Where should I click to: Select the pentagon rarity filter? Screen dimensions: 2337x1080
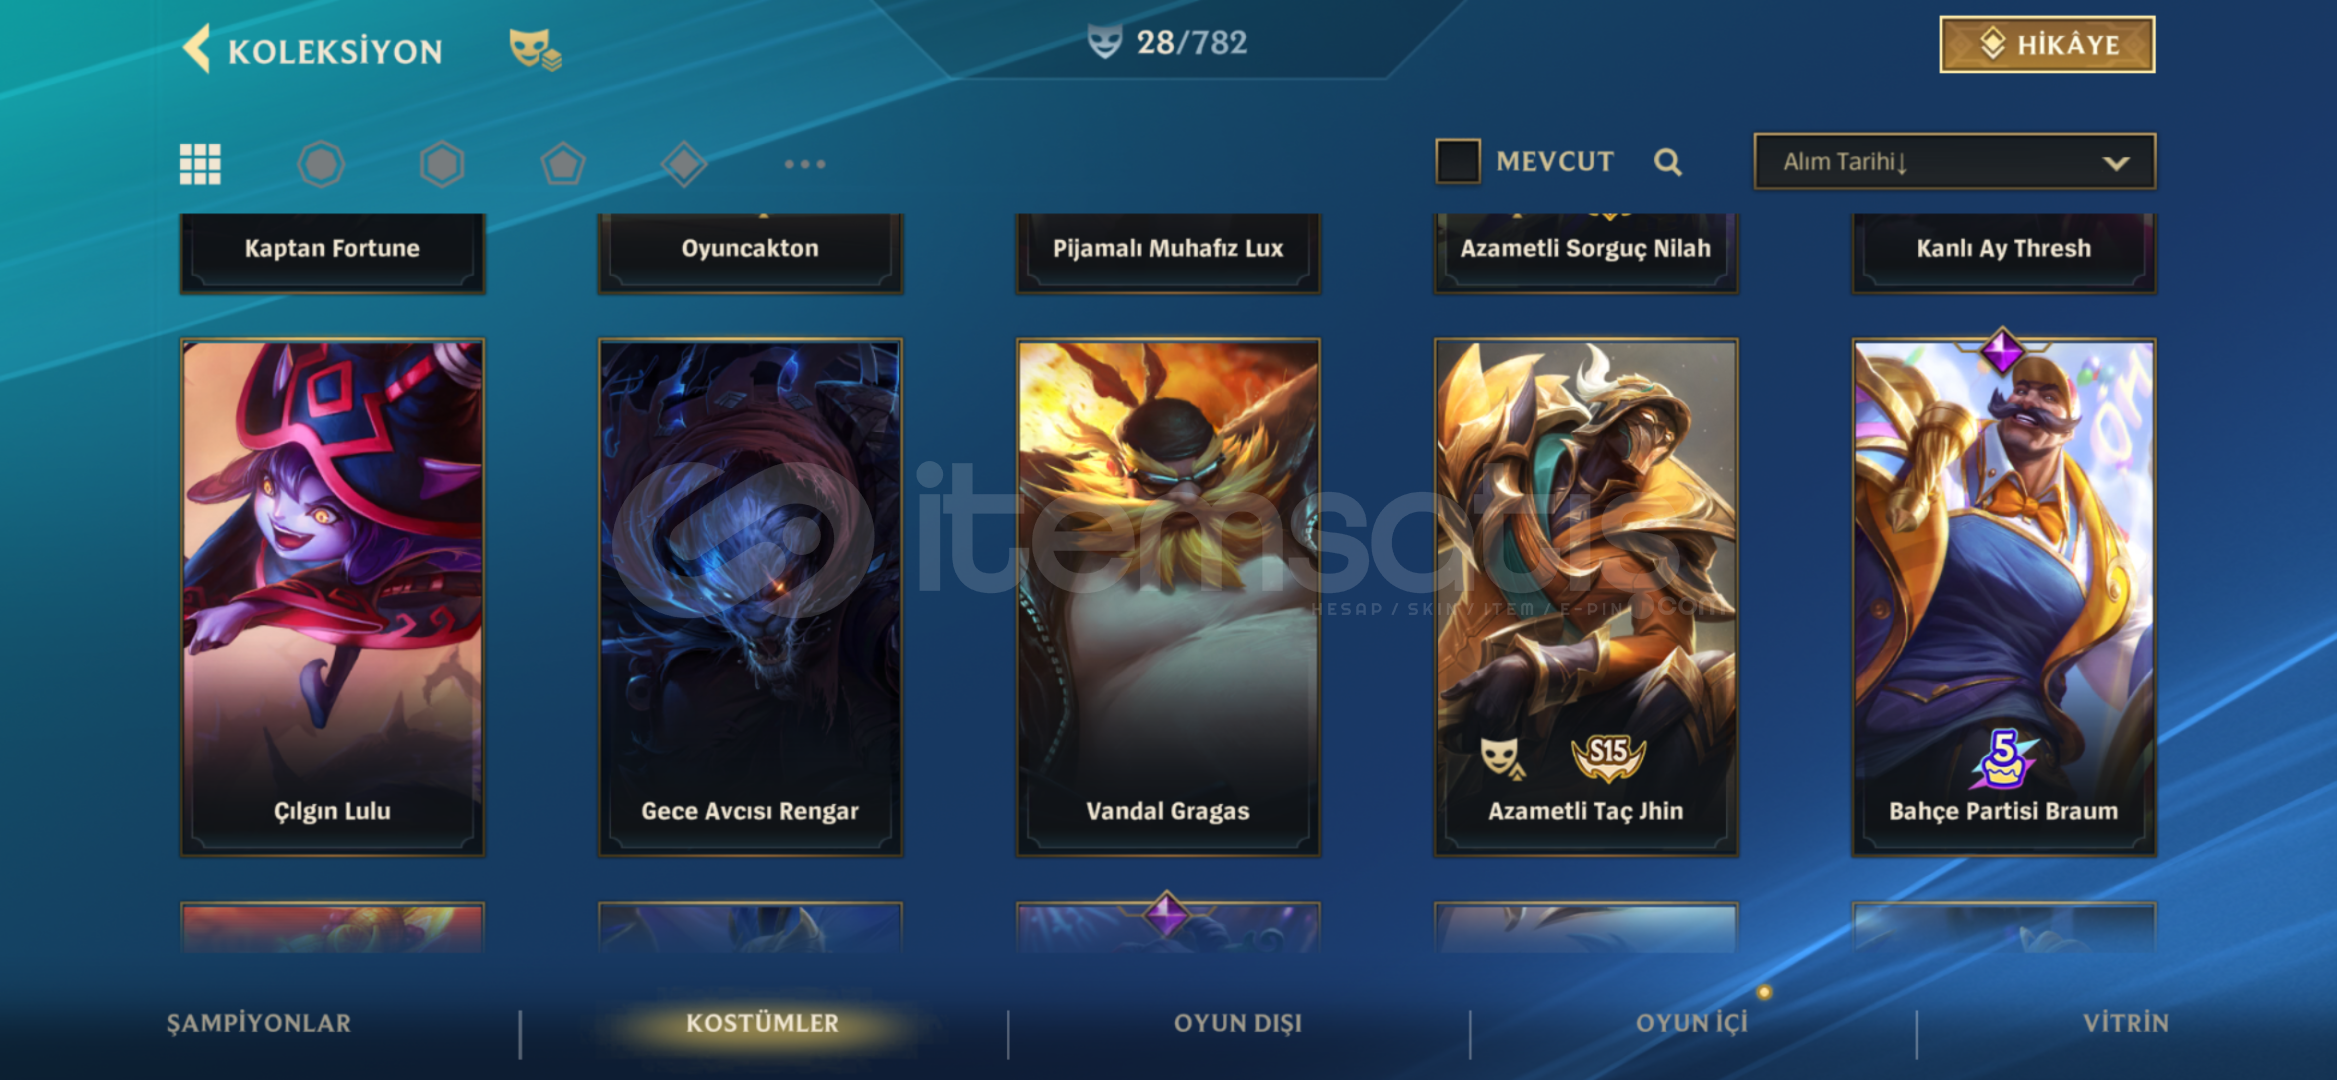click(563, 164)
